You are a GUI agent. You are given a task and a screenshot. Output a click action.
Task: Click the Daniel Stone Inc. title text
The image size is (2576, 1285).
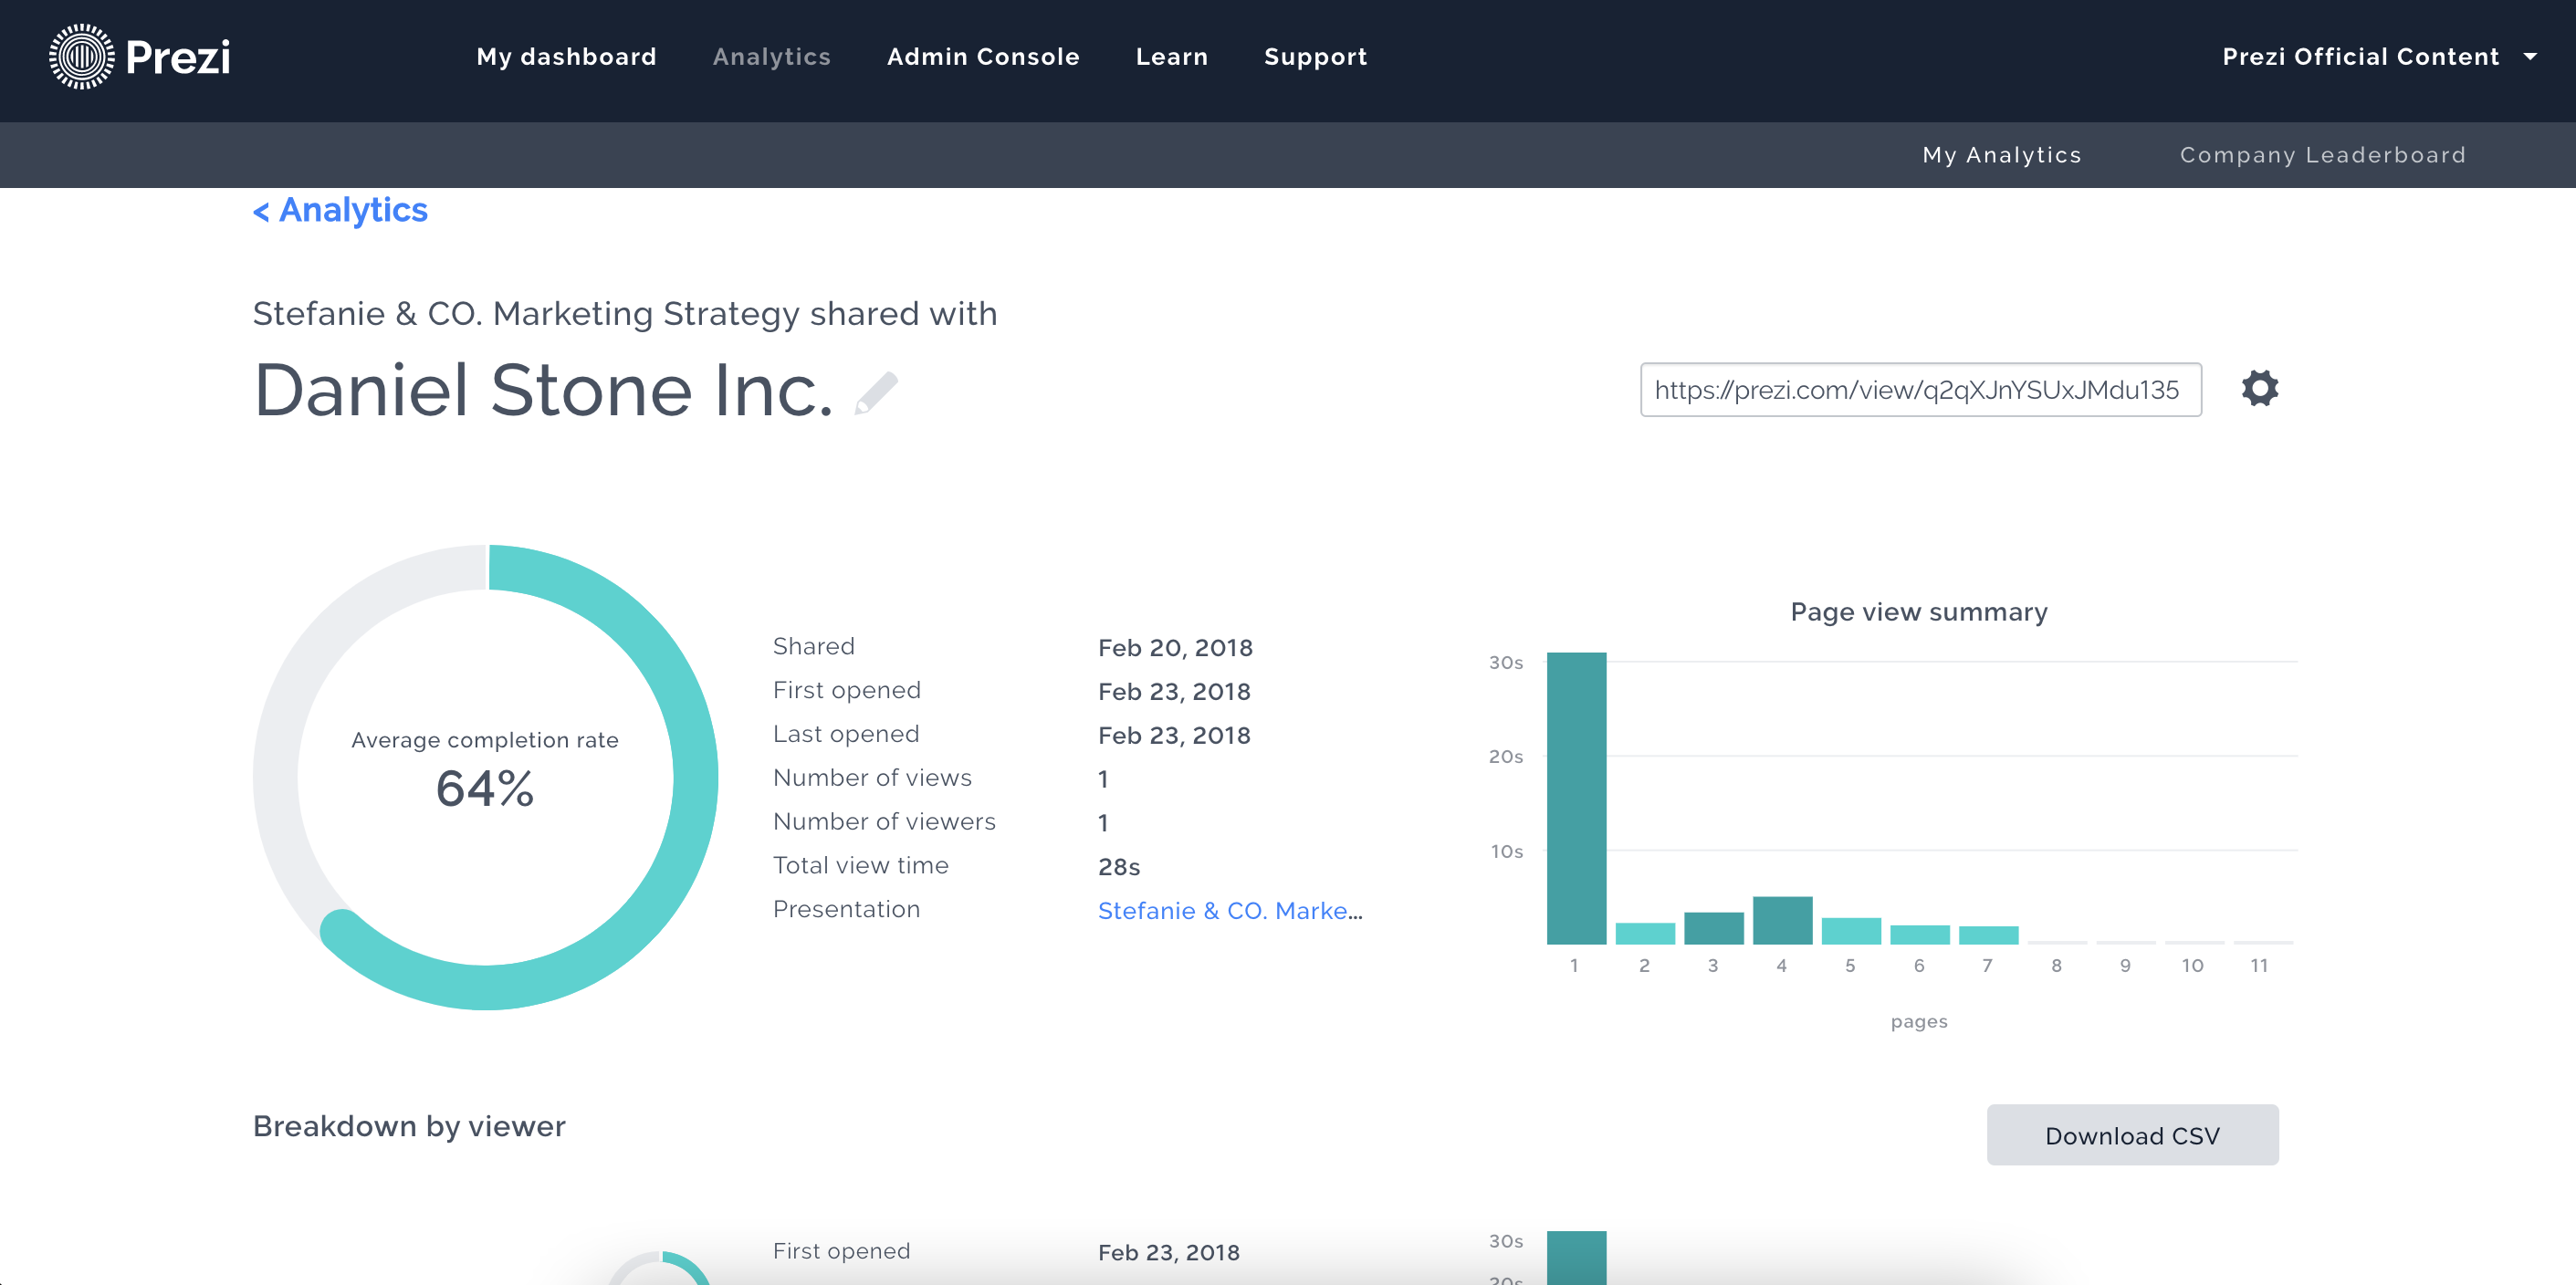point(543,391)
